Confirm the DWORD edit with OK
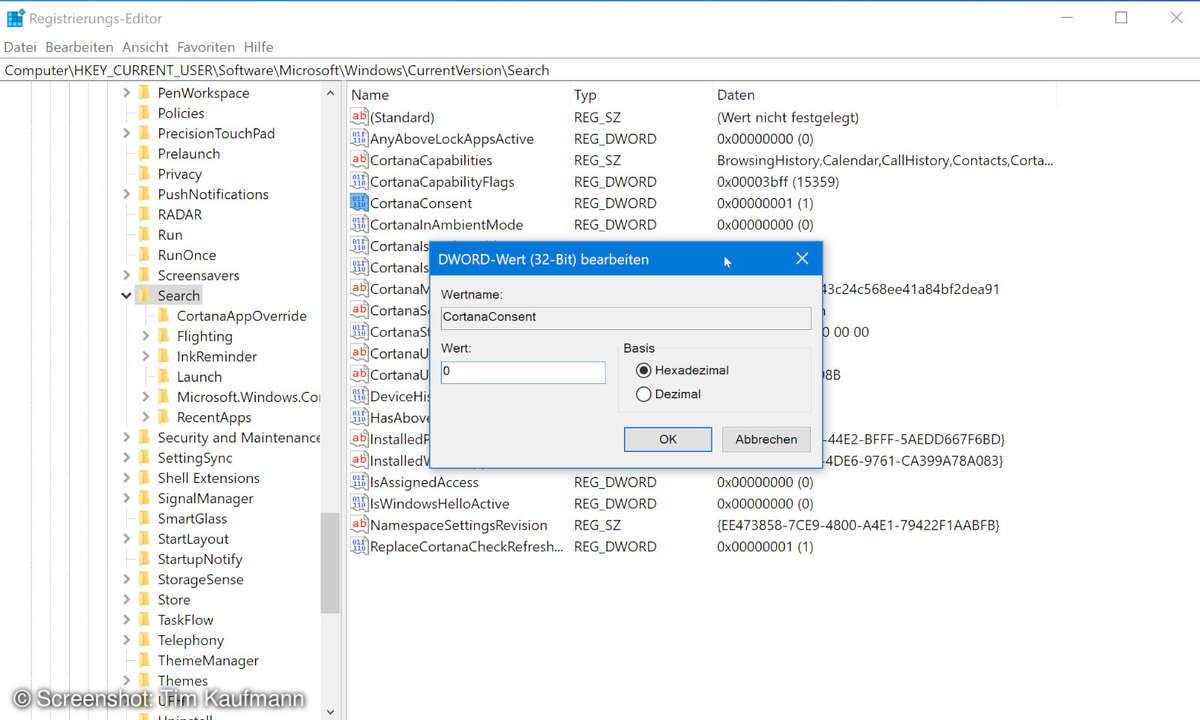This screenshot has width=1200, height=720. 668,439
